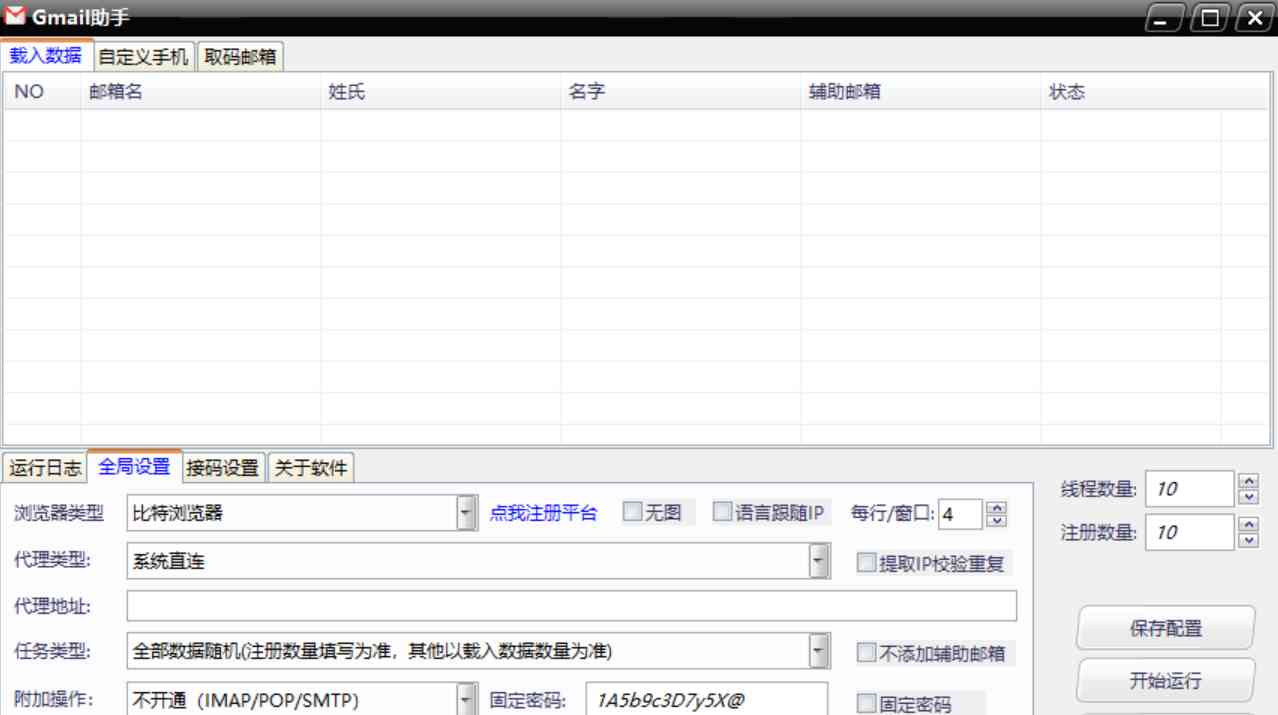1278x715 pixels.
Task: Minimize the Gmail助手 window
Action: coord(1165,18)
